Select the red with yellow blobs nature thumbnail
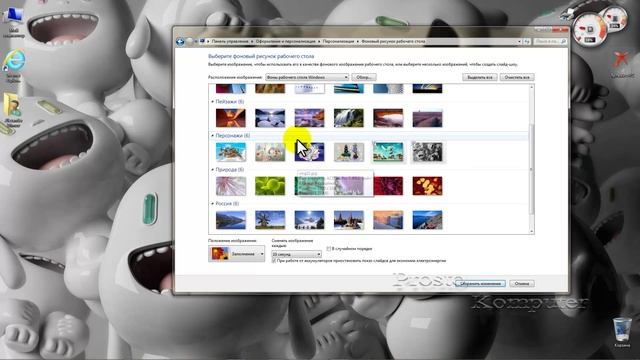 [427, 186]
